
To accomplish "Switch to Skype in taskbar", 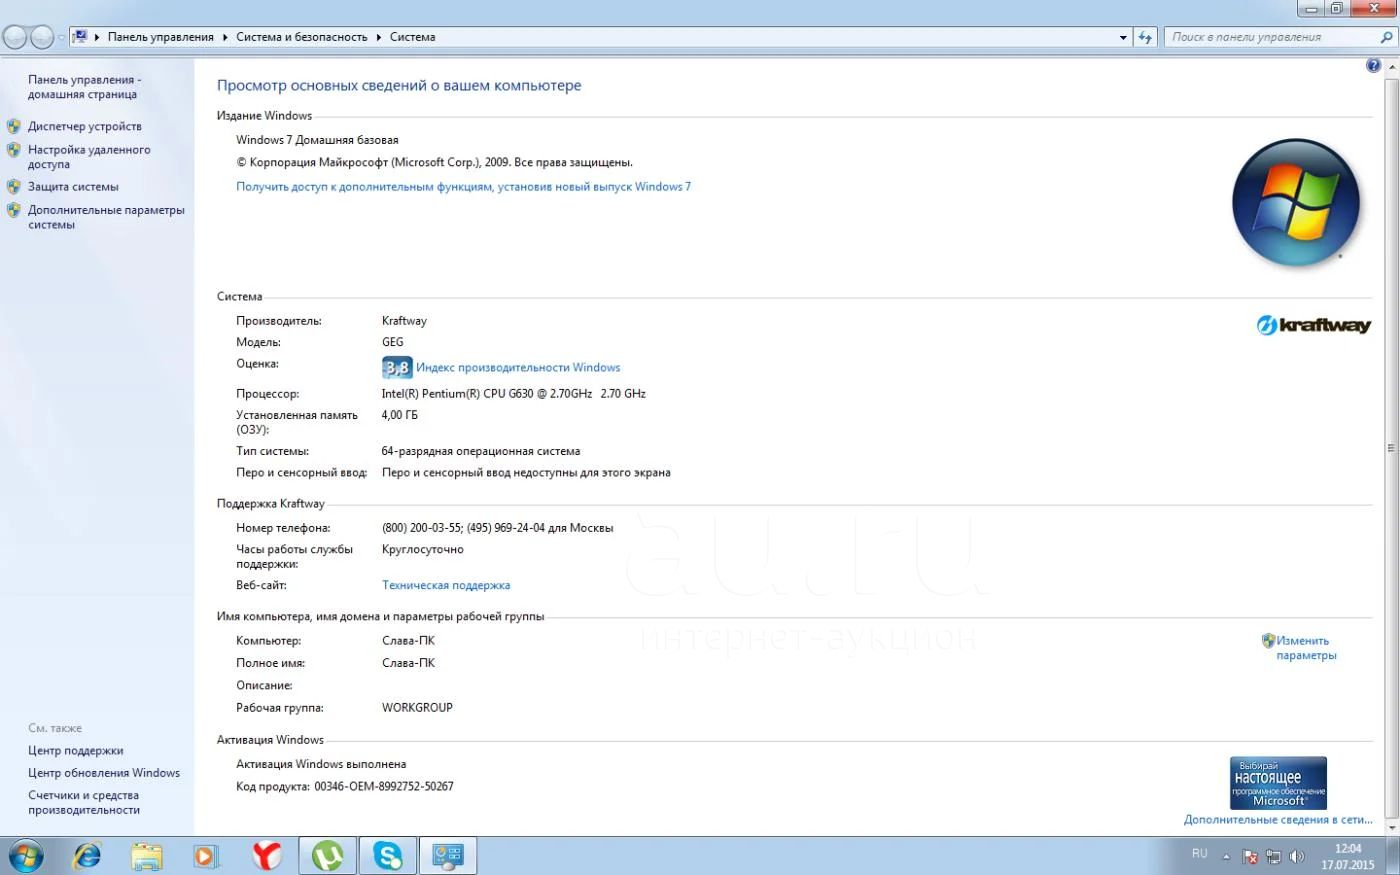I will pos(388,856).
